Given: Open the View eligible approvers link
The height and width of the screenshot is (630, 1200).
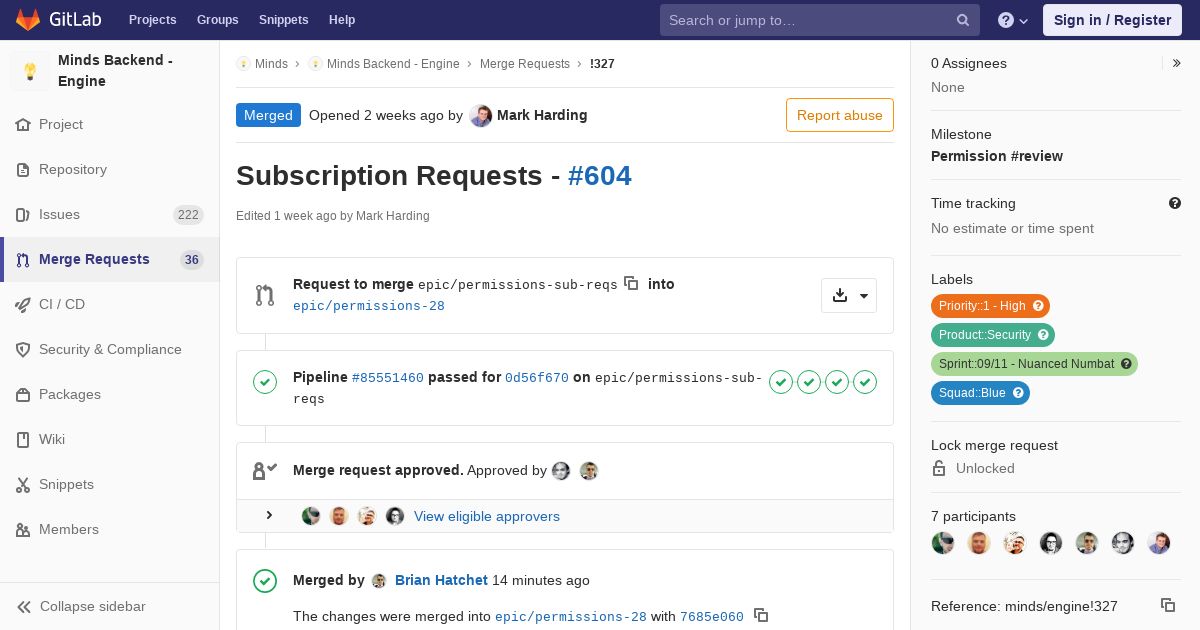Looking at the screenshot, I should coord(487,516).
